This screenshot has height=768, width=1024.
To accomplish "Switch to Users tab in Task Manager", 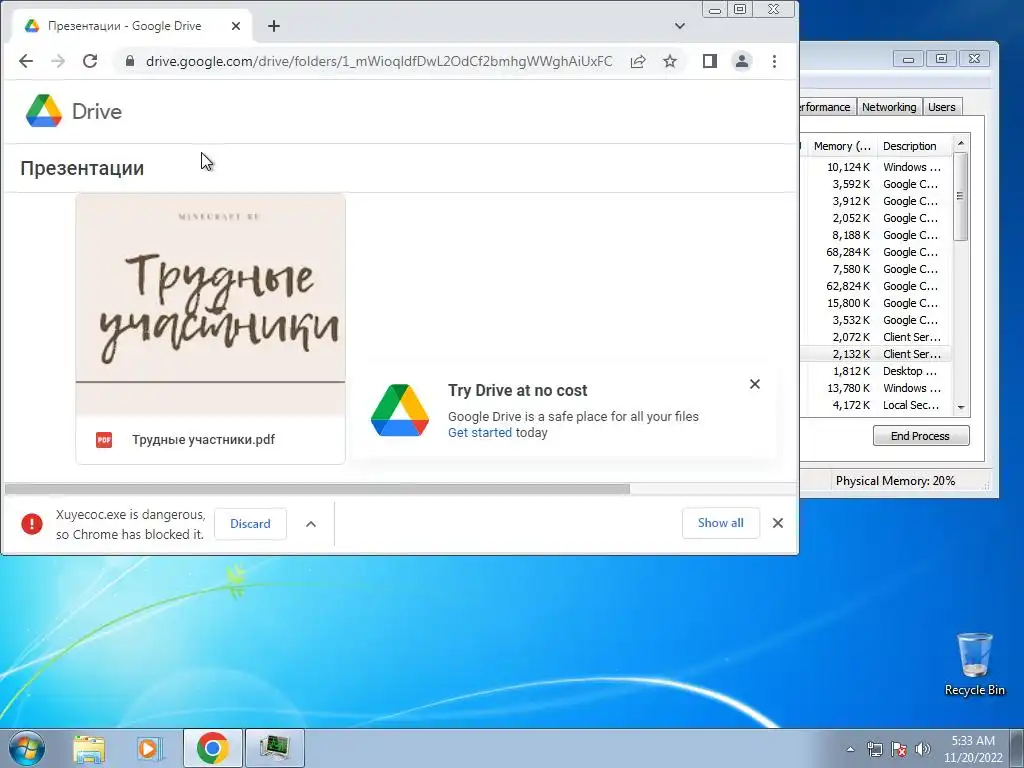I will pos(942,107).
